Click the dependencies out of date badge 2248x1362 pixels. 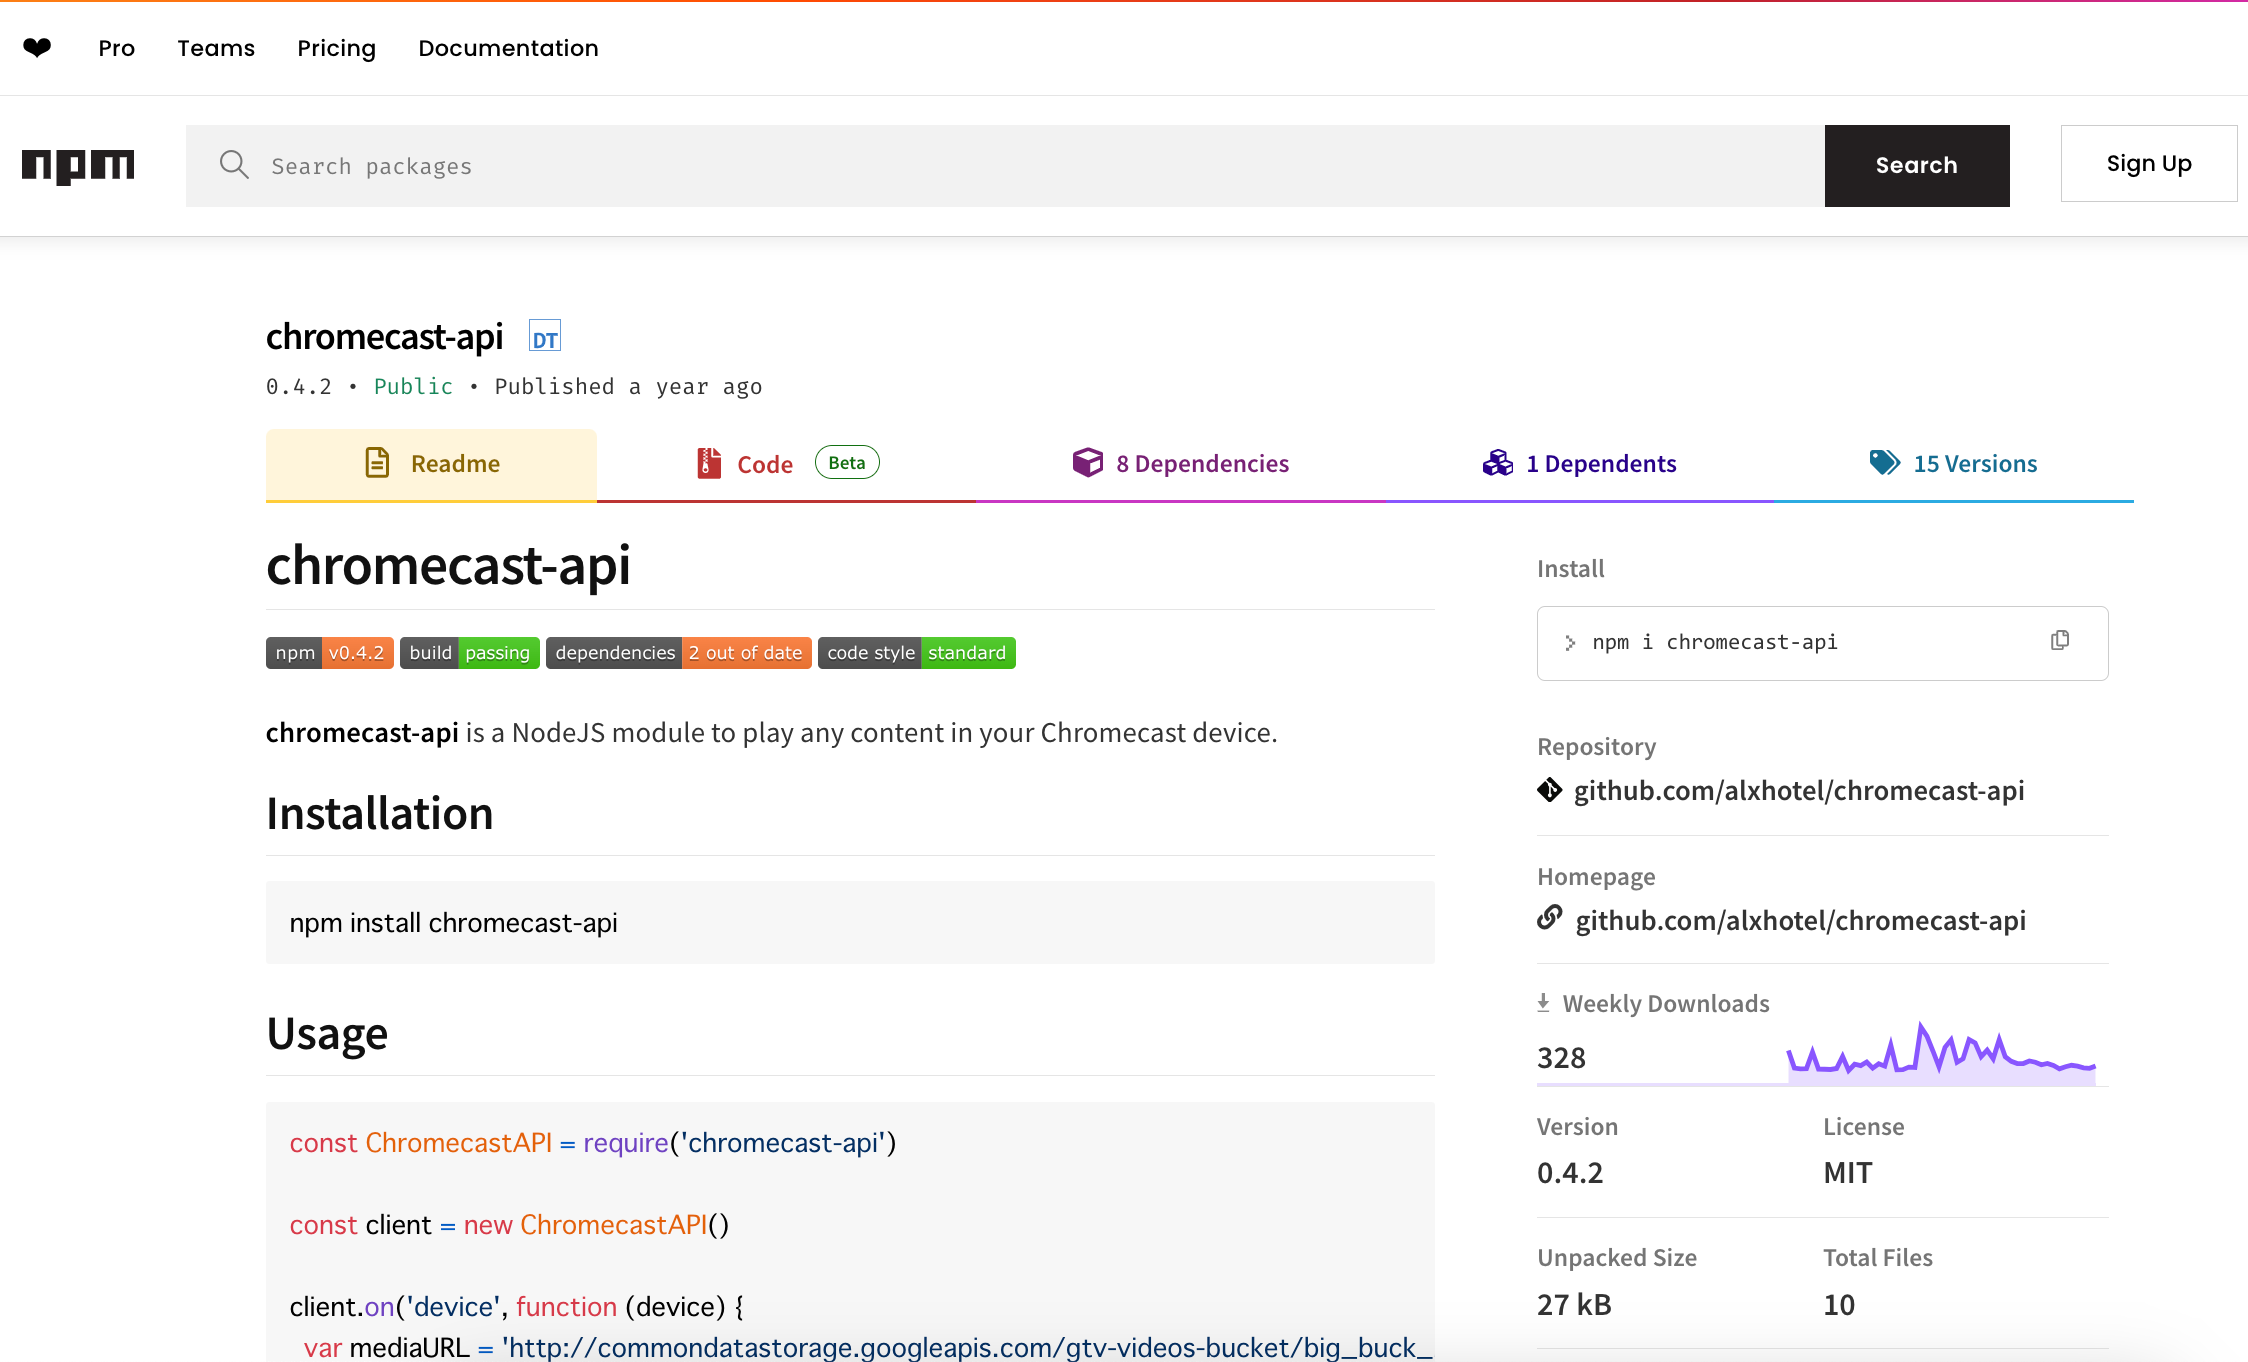(679, 653)
